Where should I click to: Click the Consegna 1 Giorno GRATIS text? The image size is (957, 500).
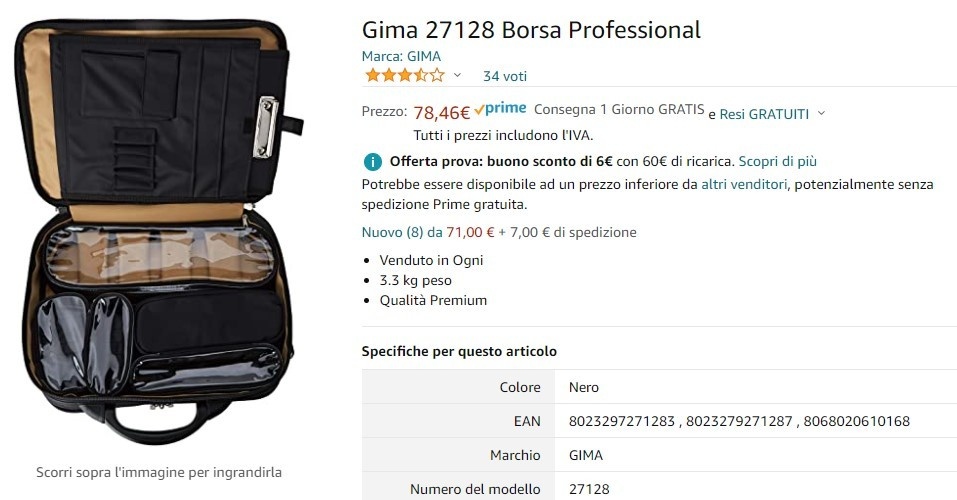click(x=619, y=109)
